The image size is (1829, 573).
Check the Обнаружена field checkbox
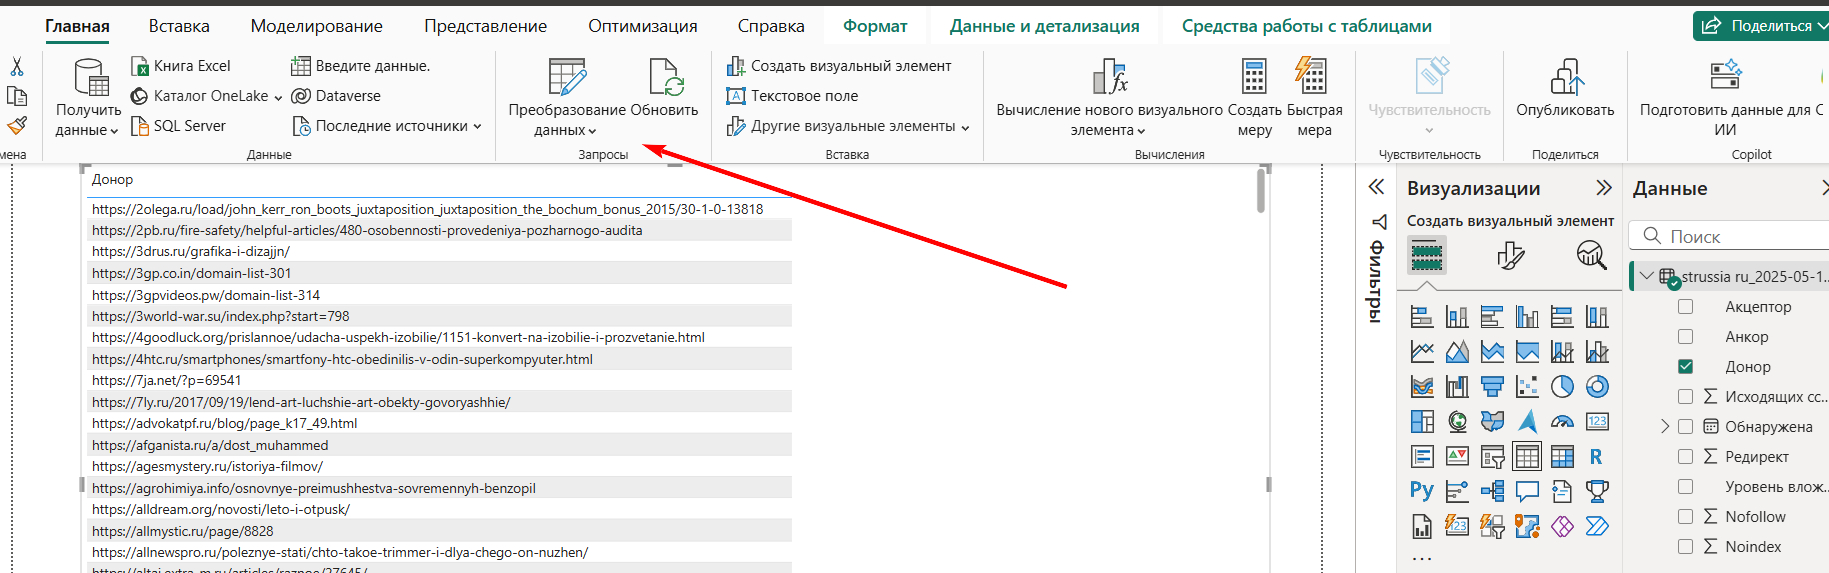[1685, 427]
